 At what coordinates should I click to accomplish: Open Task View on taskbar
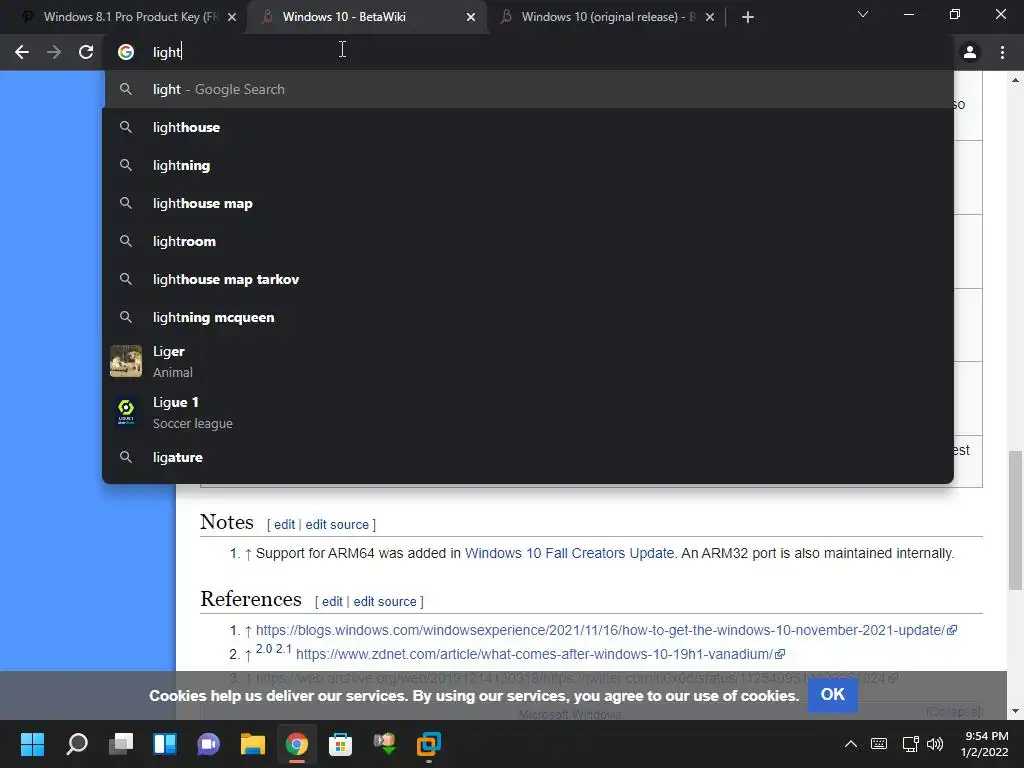pyautogui.click(x=121, y=744)
